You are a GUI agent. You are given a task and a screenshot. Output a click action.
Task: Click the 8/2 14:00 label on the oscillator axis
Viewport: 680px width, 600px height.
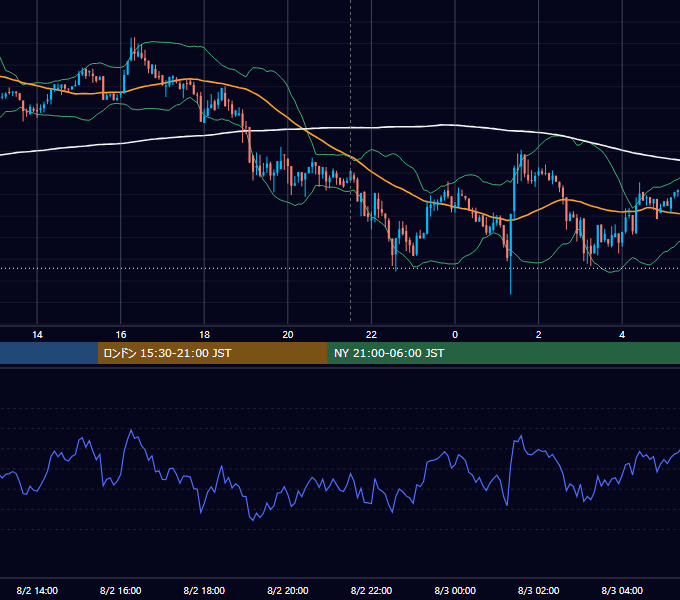click(37, 590)
